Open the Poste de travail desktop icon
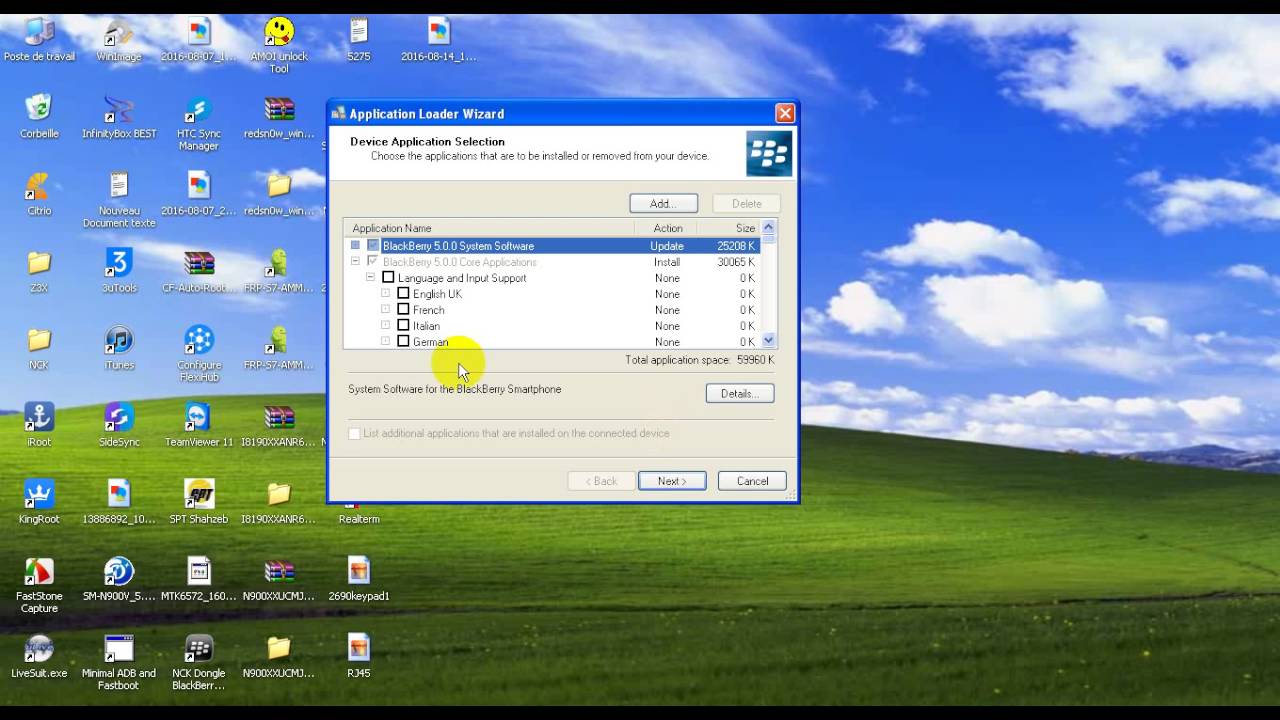 (39, 40)
